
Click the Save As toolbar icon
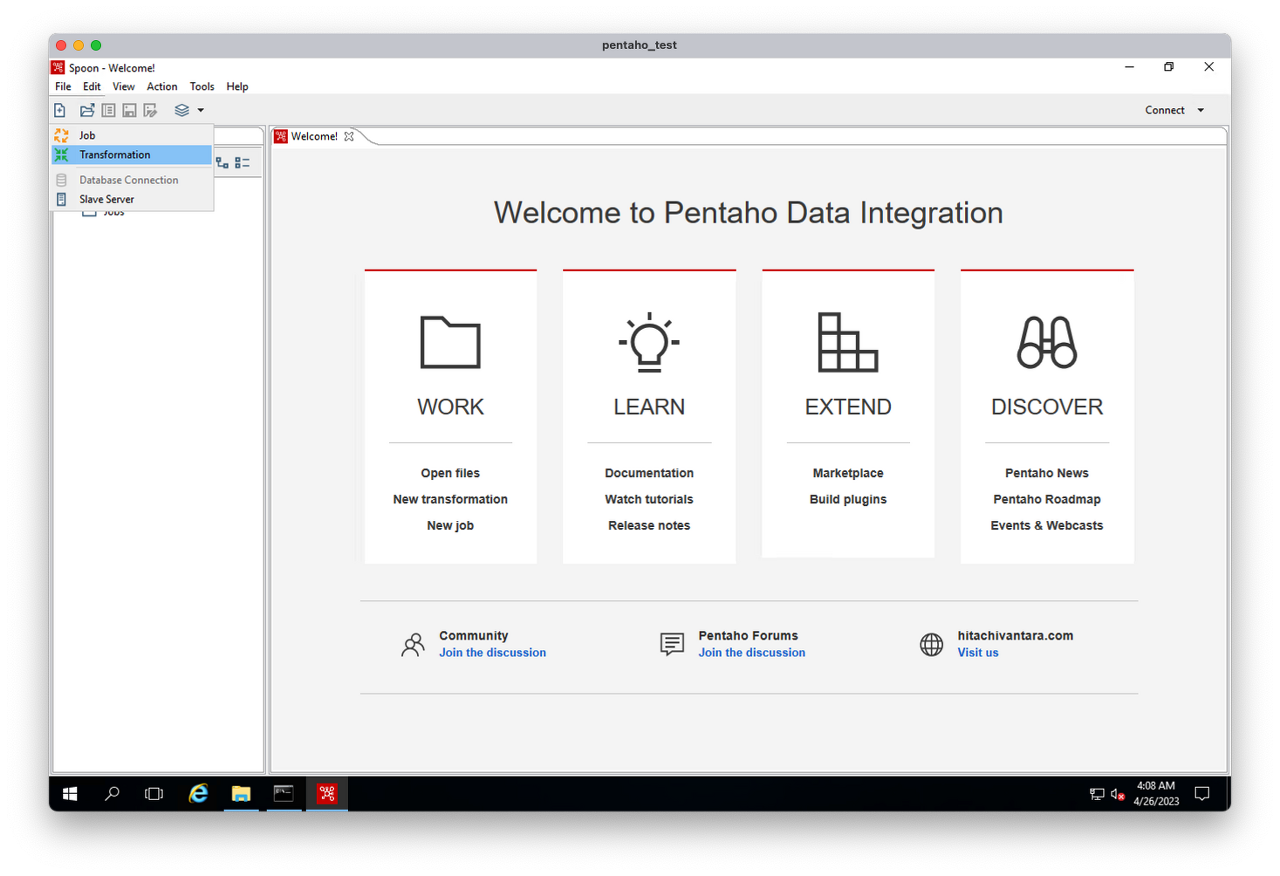click(x=151, y=110)
